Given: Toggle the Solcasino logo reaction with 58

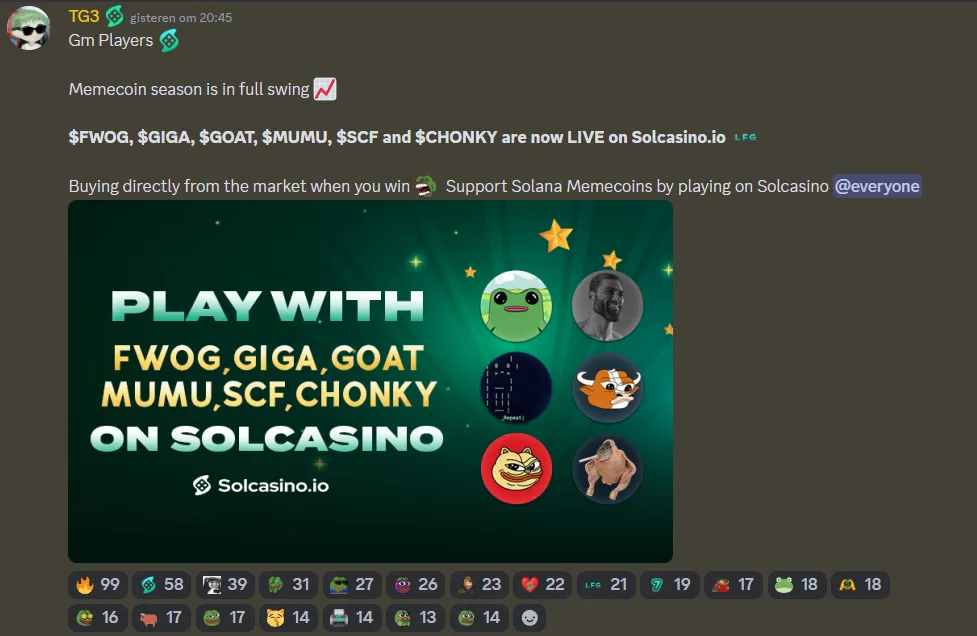Looking at the screenshot, I should pyautogui.click(x=161, y=584).
